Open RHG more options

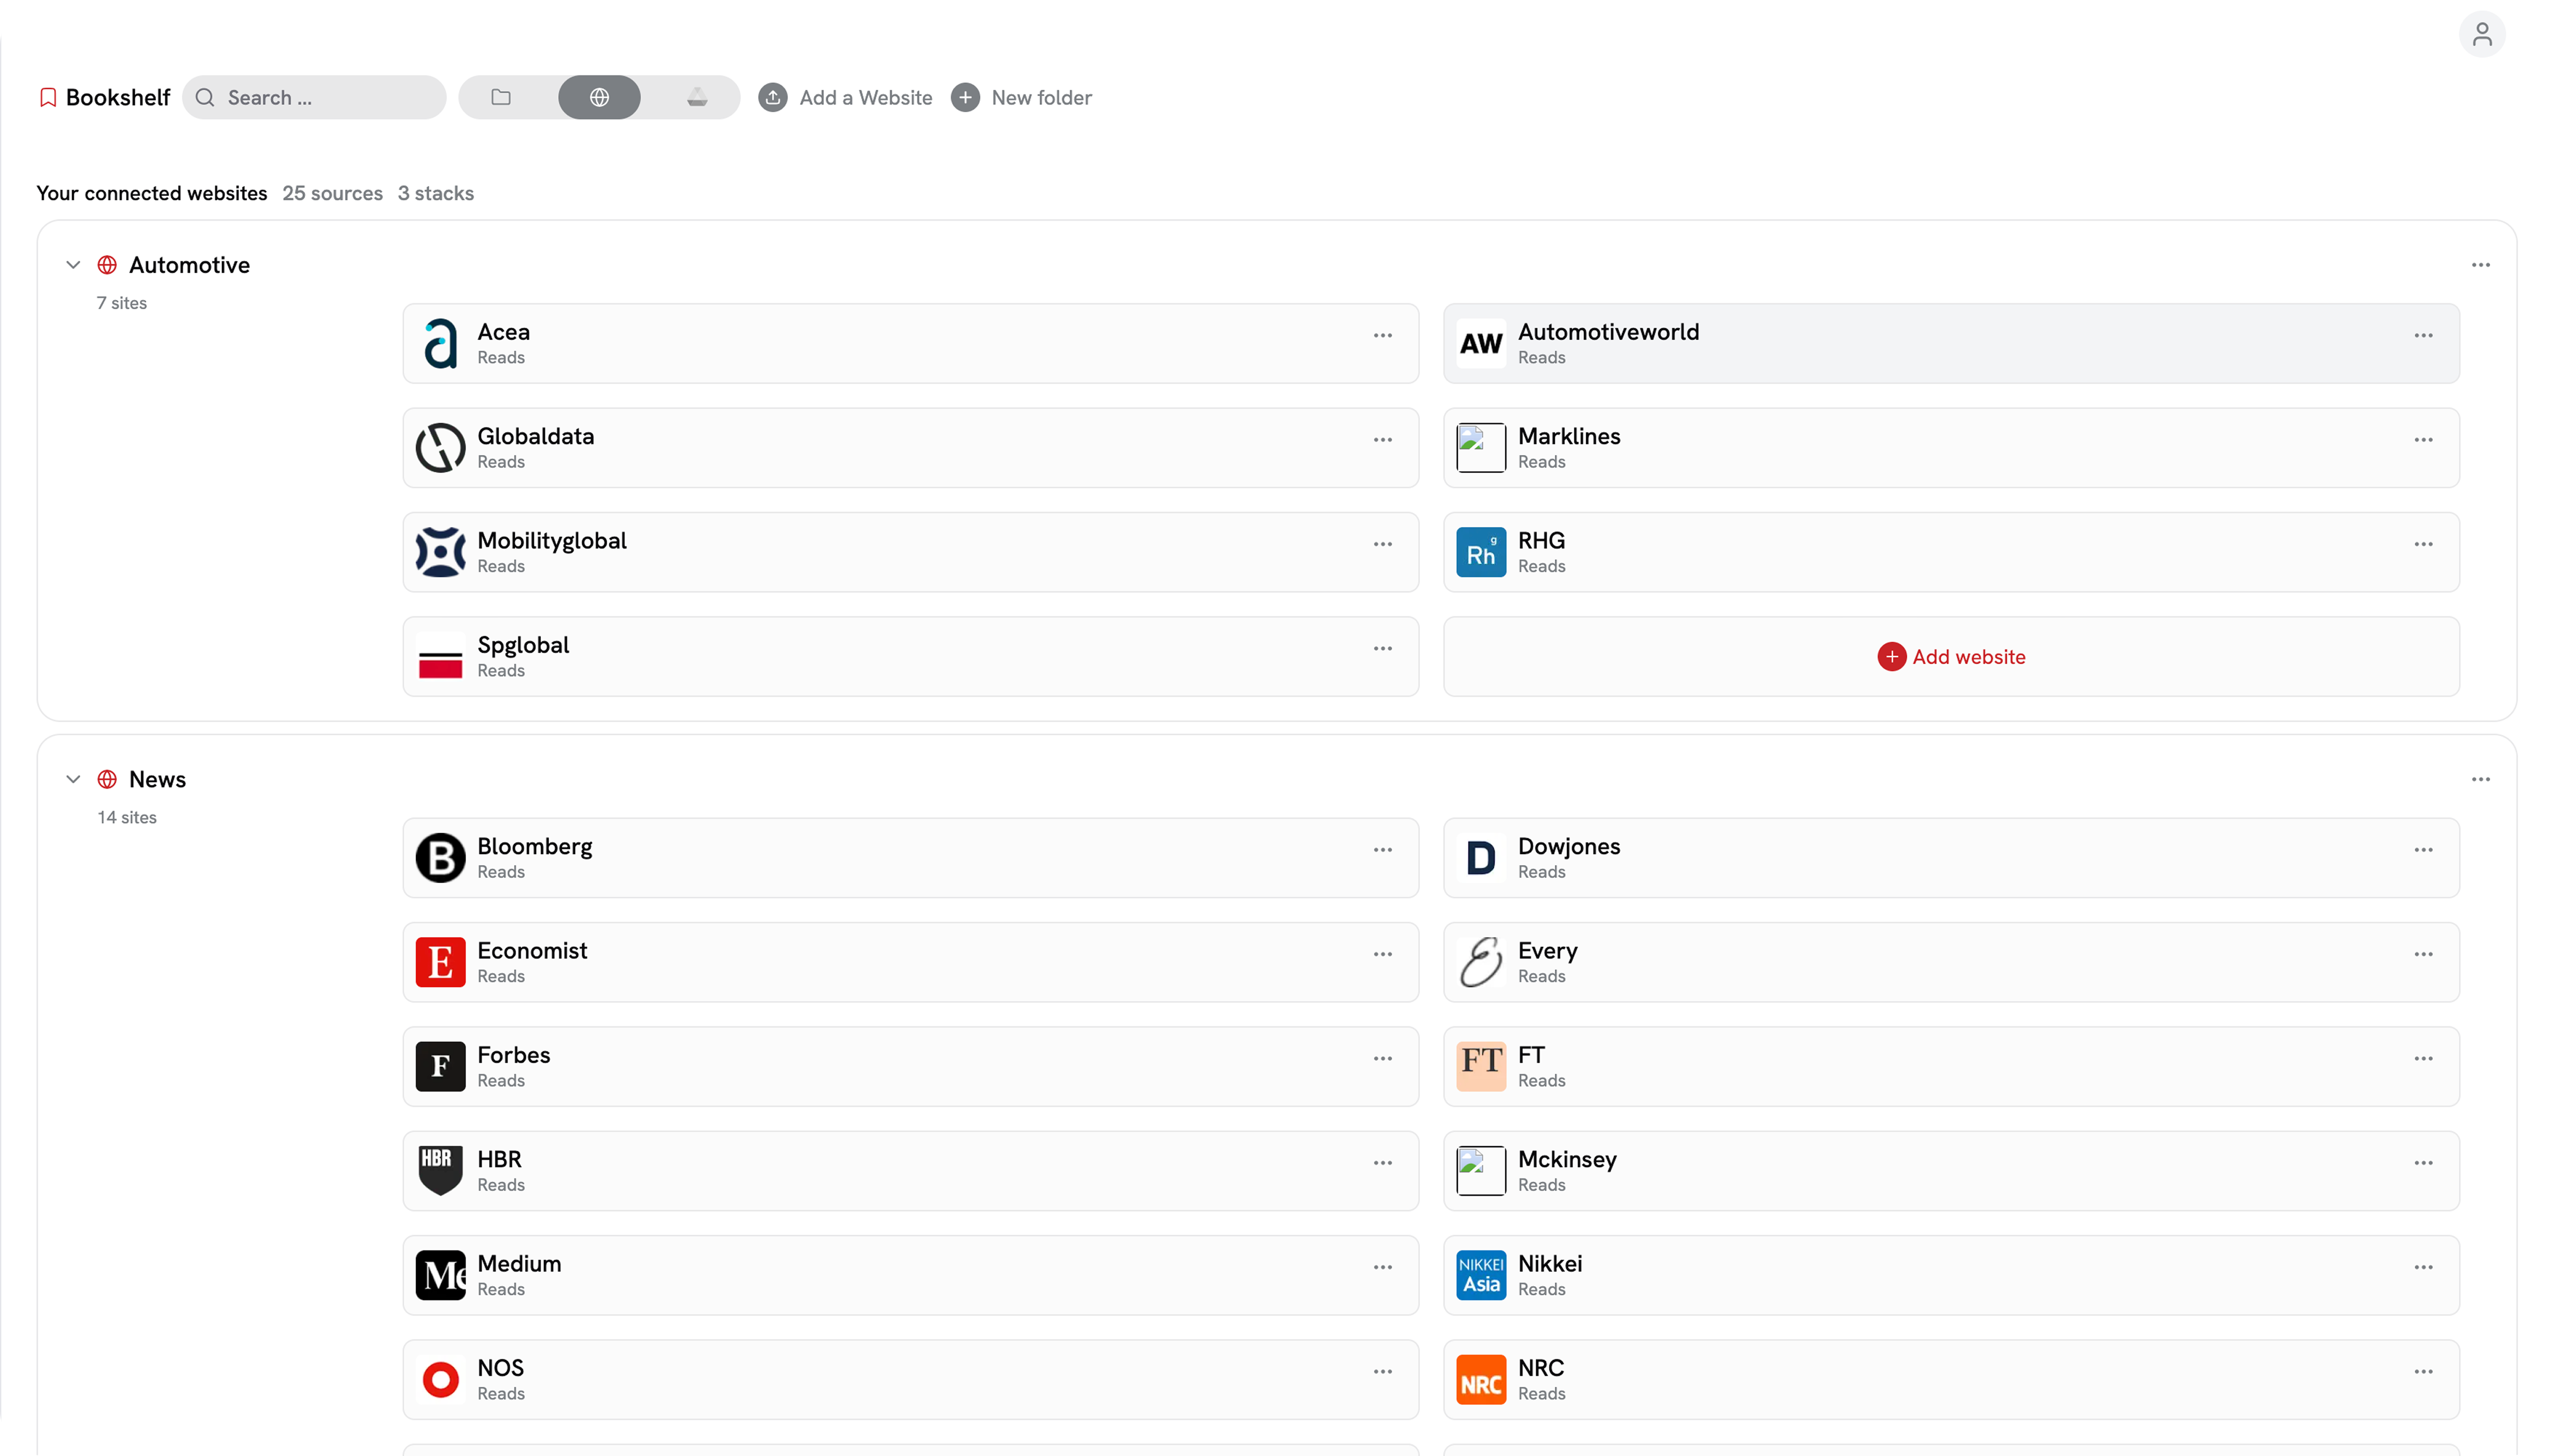pos(2423,544)
